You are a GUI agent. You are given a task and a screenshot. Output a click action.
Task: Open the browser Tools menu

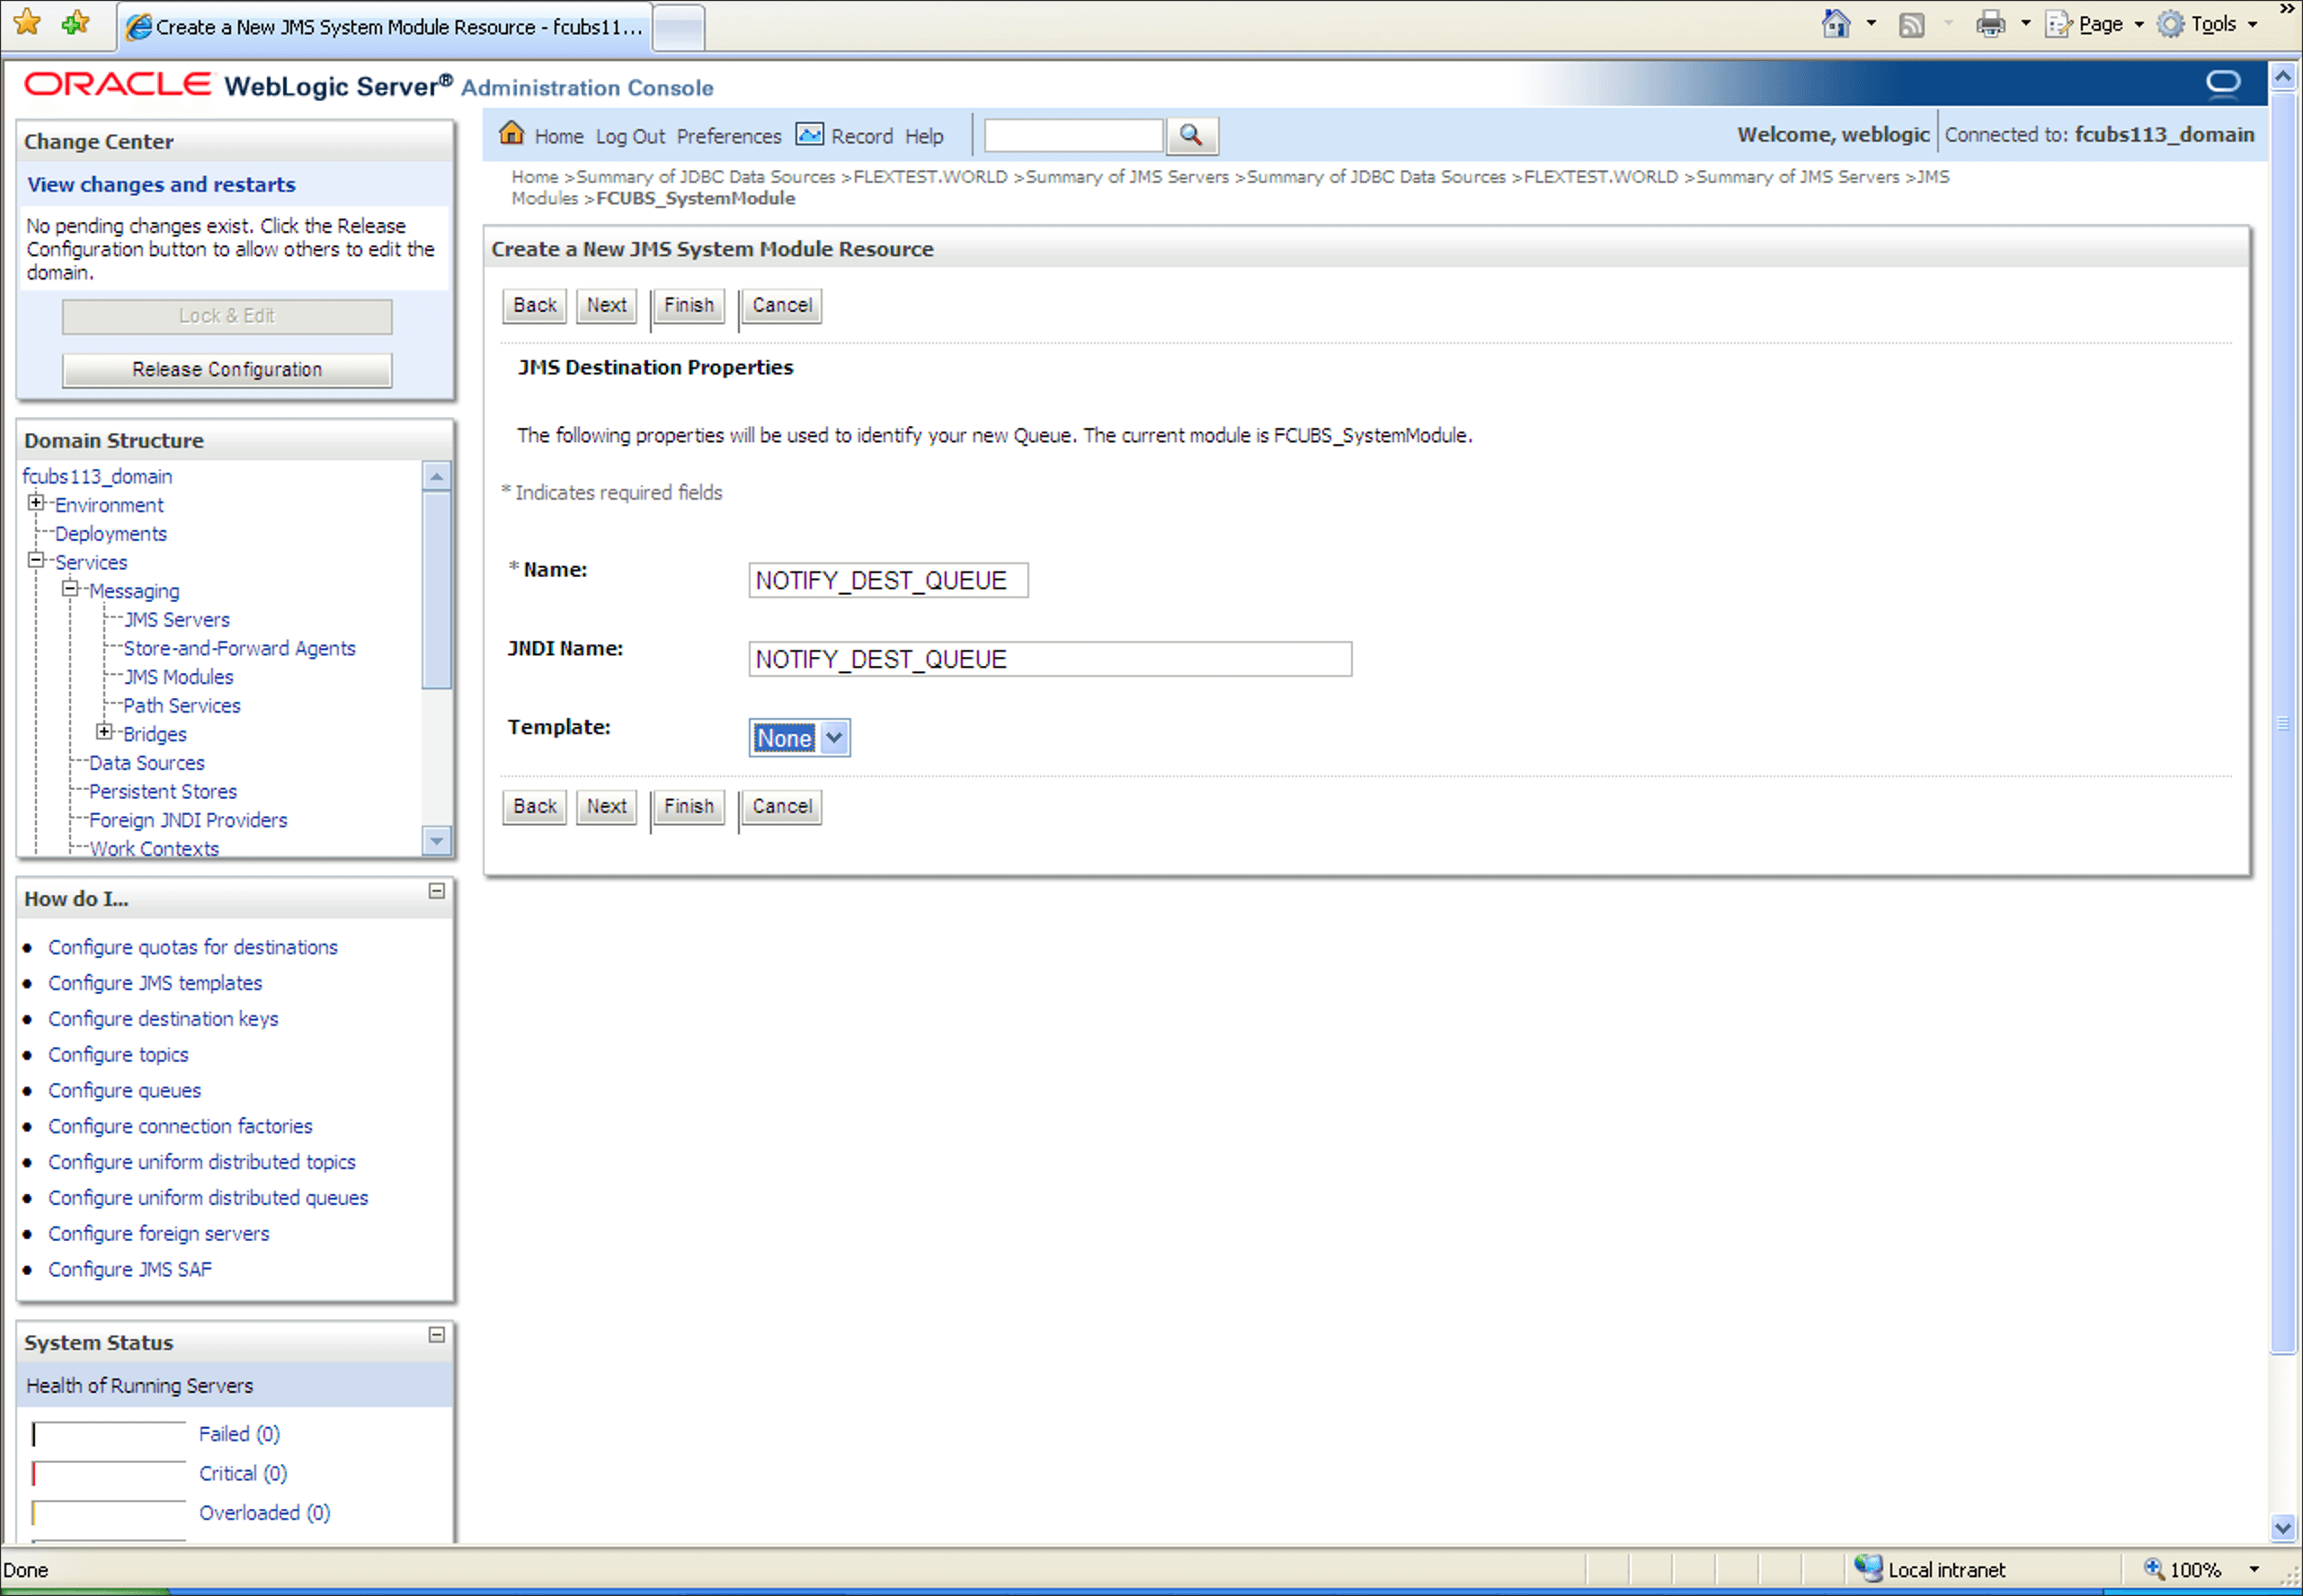click(x=2211, y=24)
